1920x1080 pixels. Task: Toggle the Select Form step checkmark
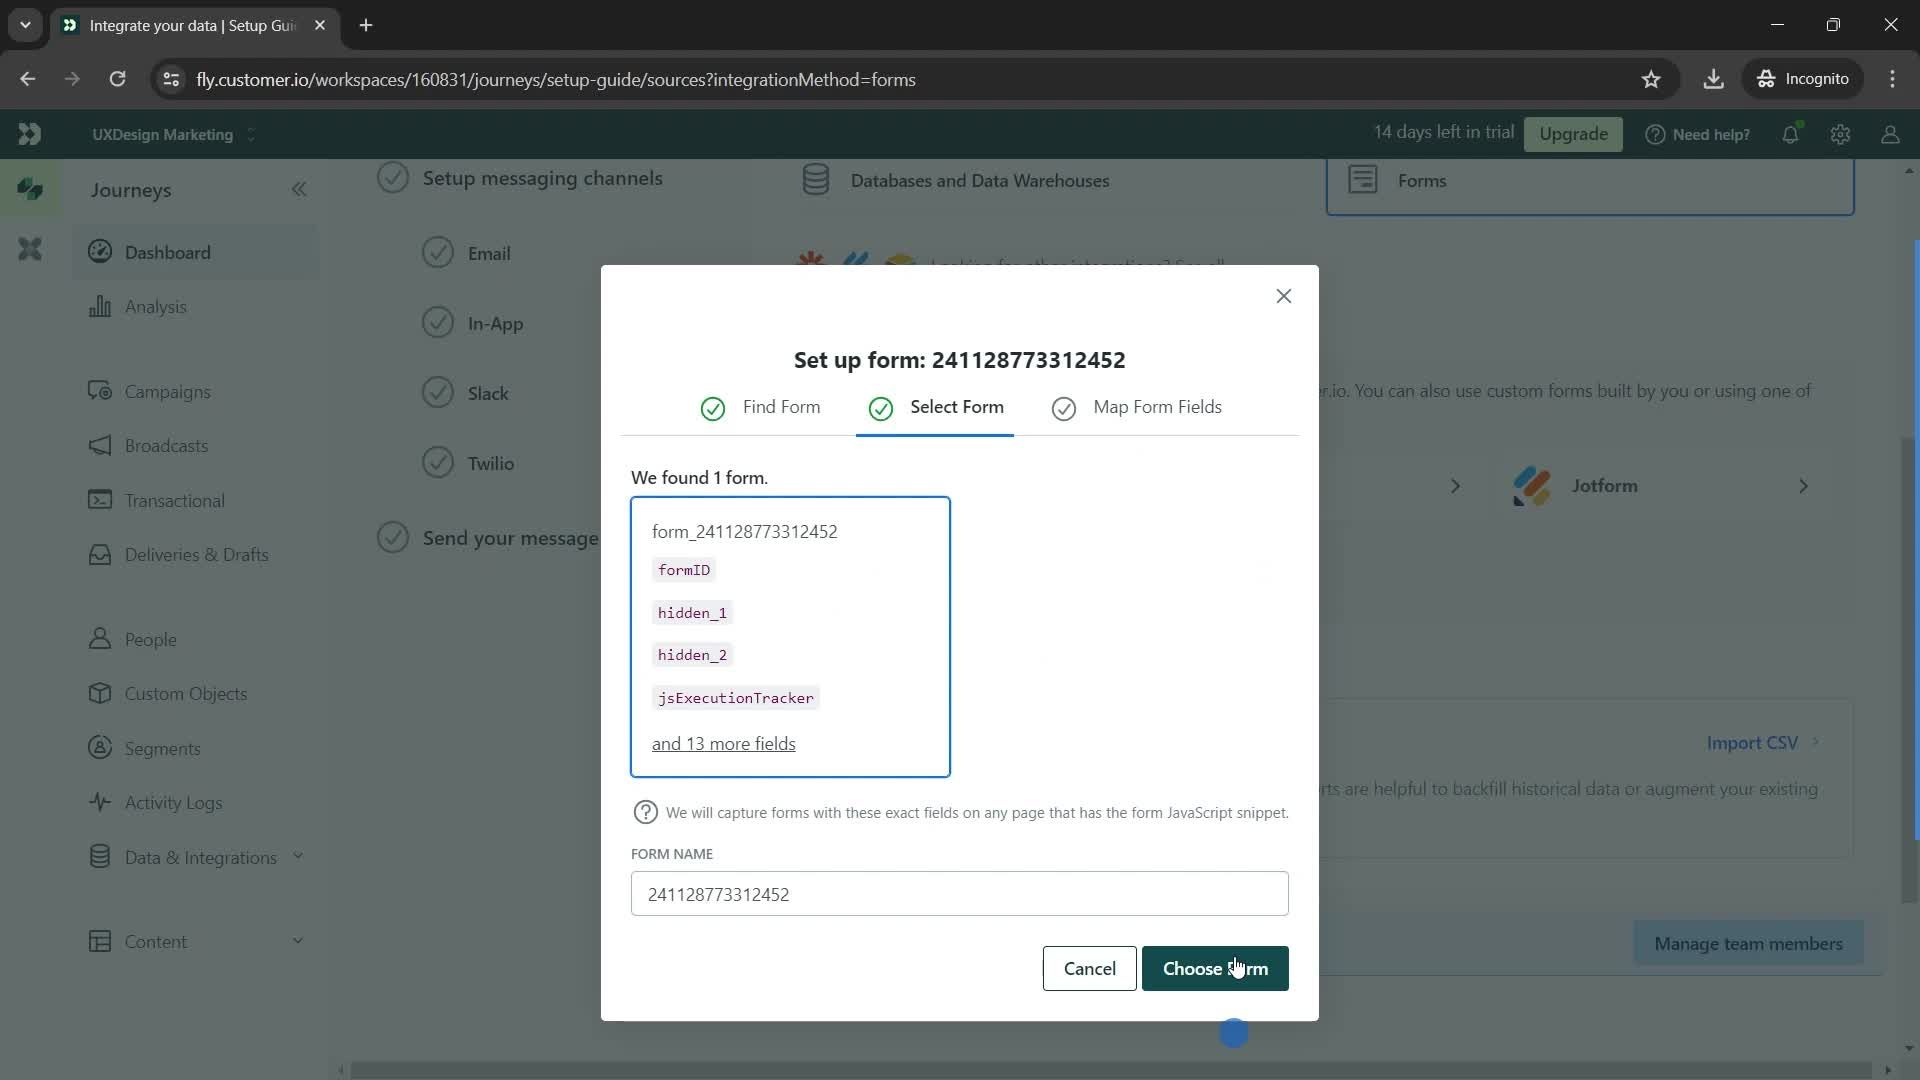(x=880, y=406)
